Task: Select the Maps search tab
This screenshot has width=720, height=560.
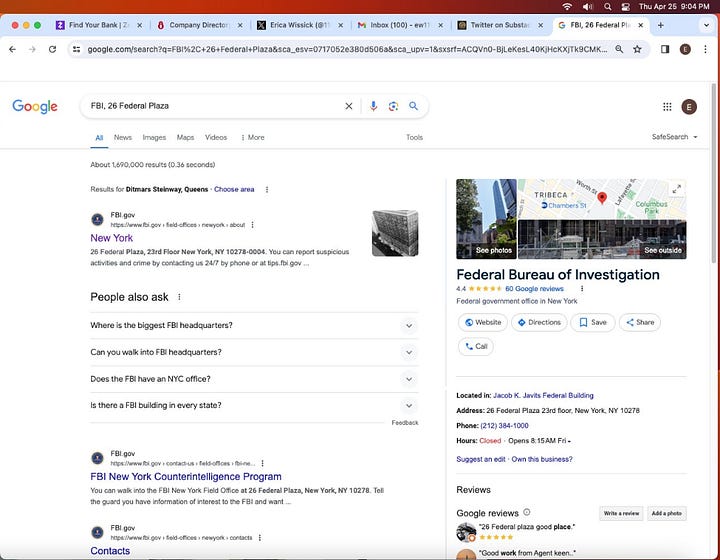Action: click(185, 137)
